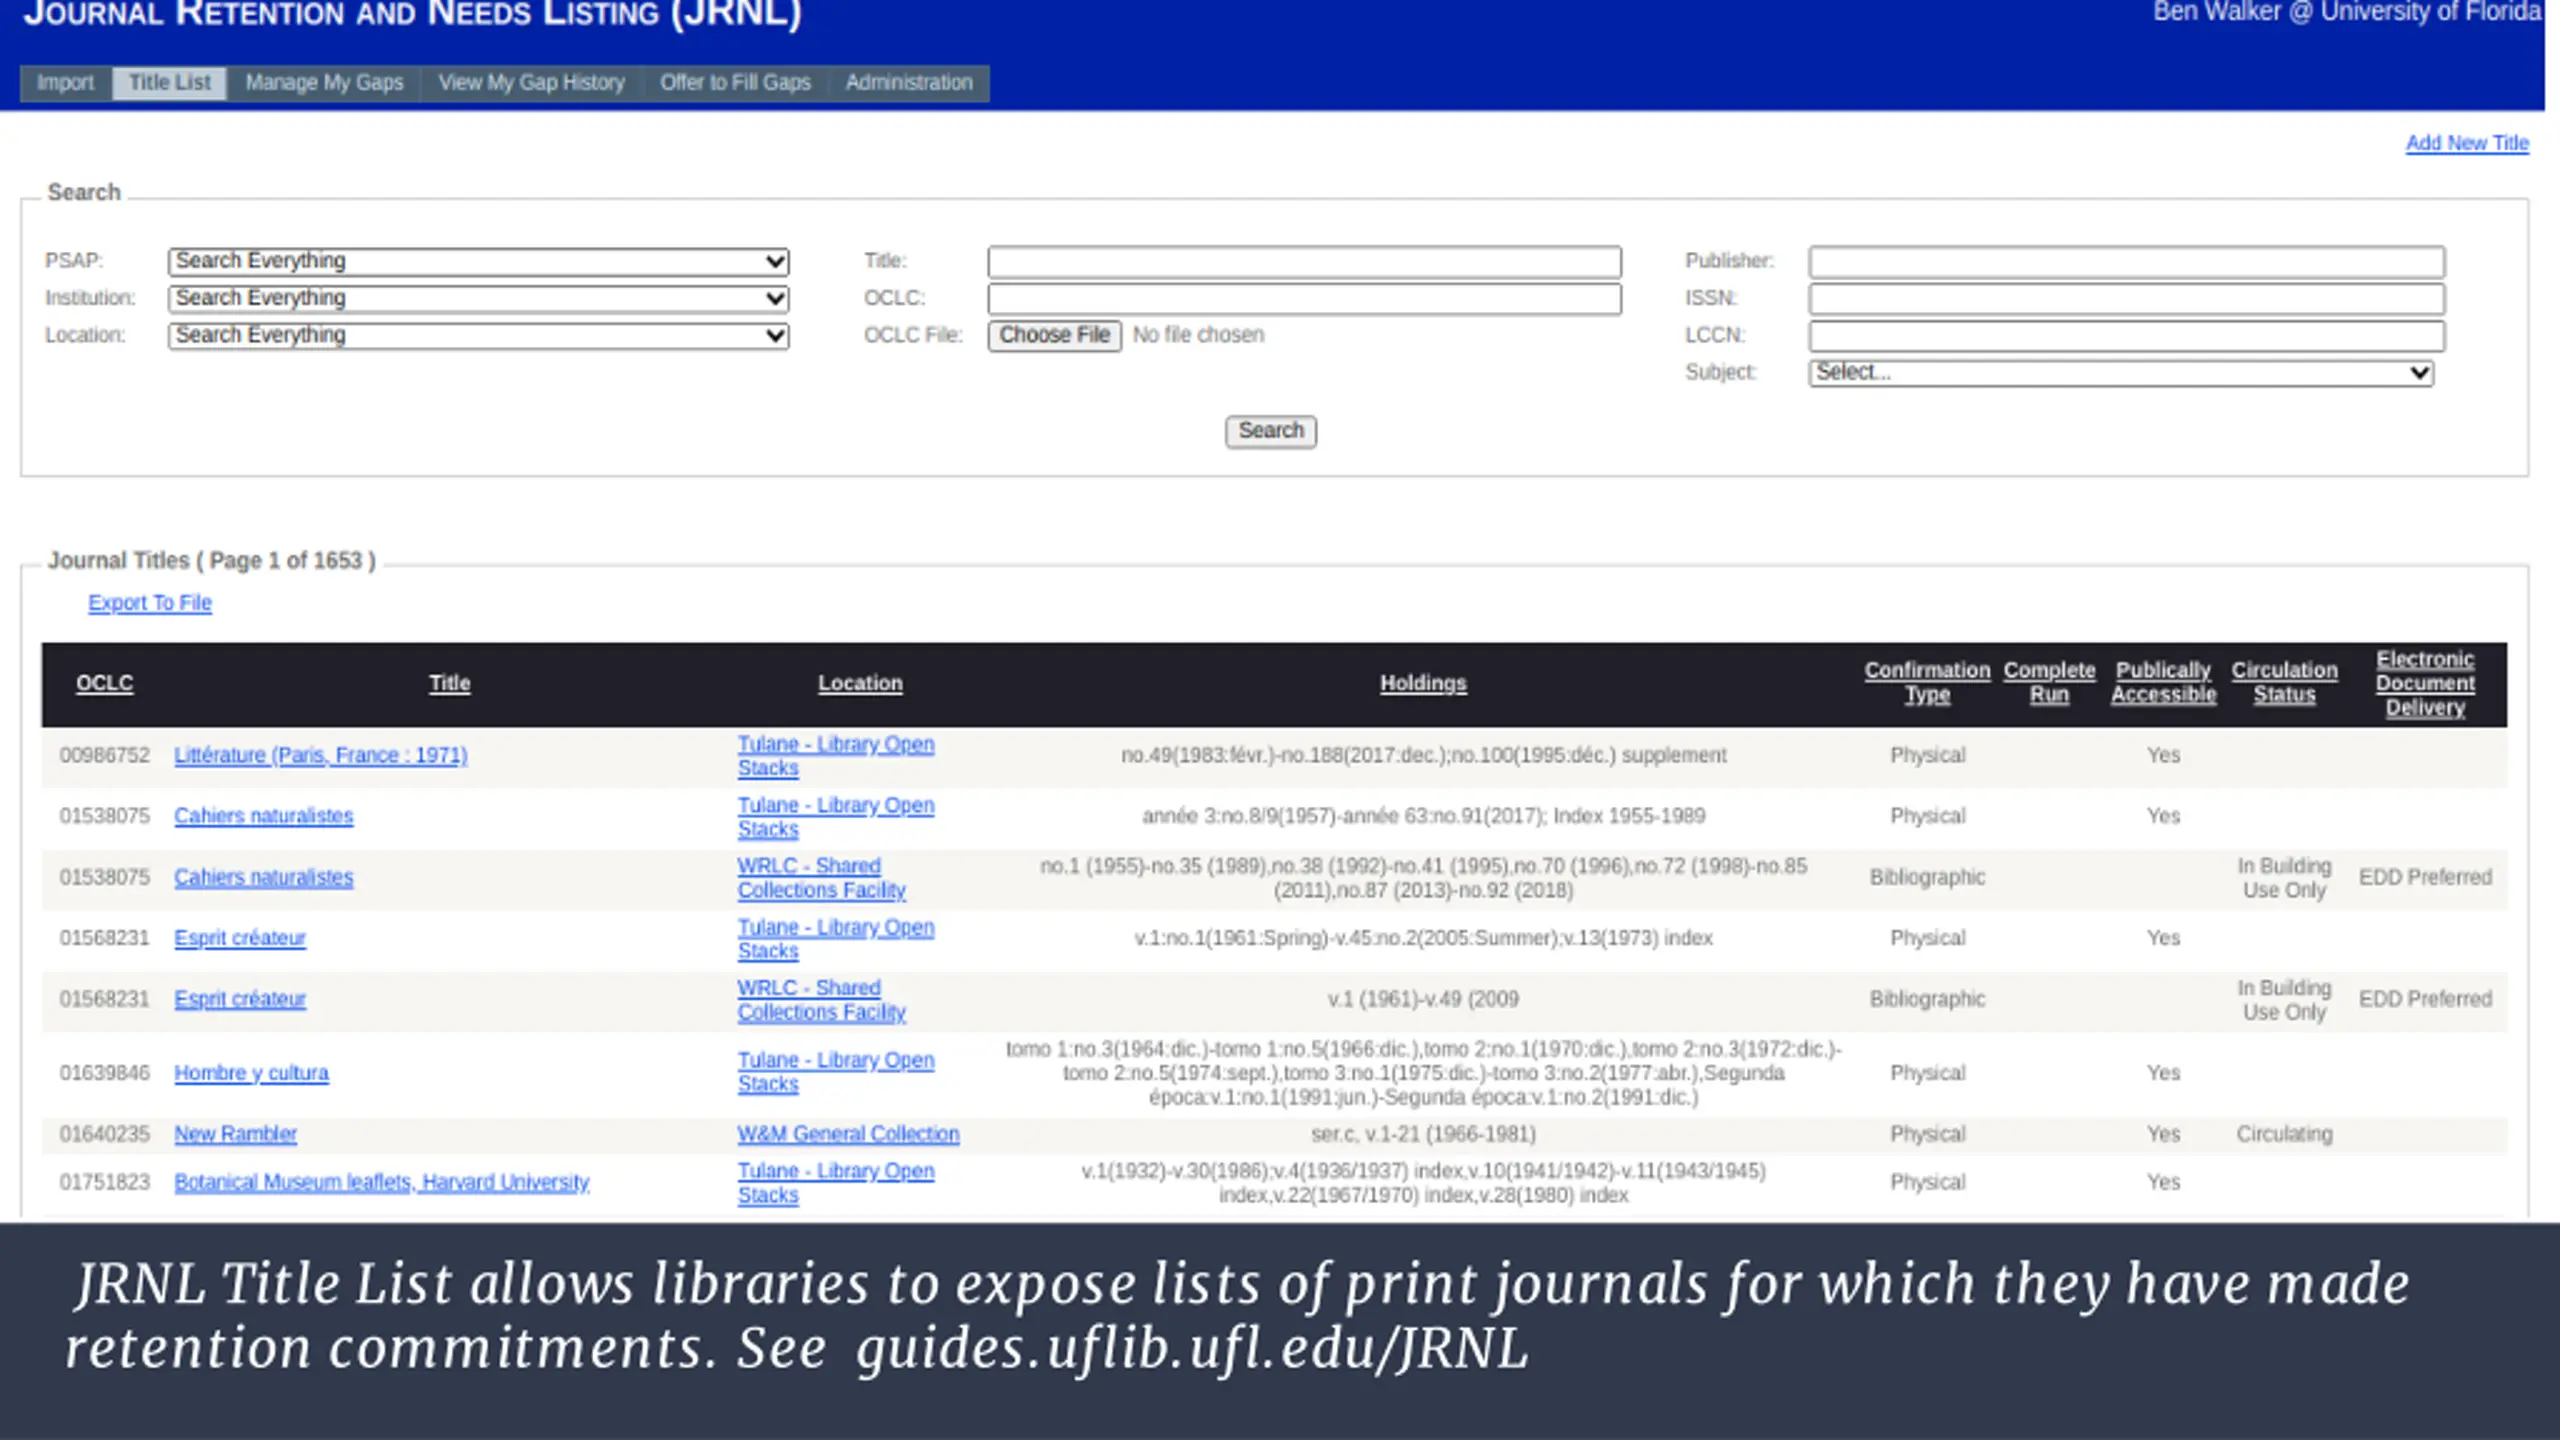
Task: Open the W&M General Collection link
Action: coord(848,1134)
